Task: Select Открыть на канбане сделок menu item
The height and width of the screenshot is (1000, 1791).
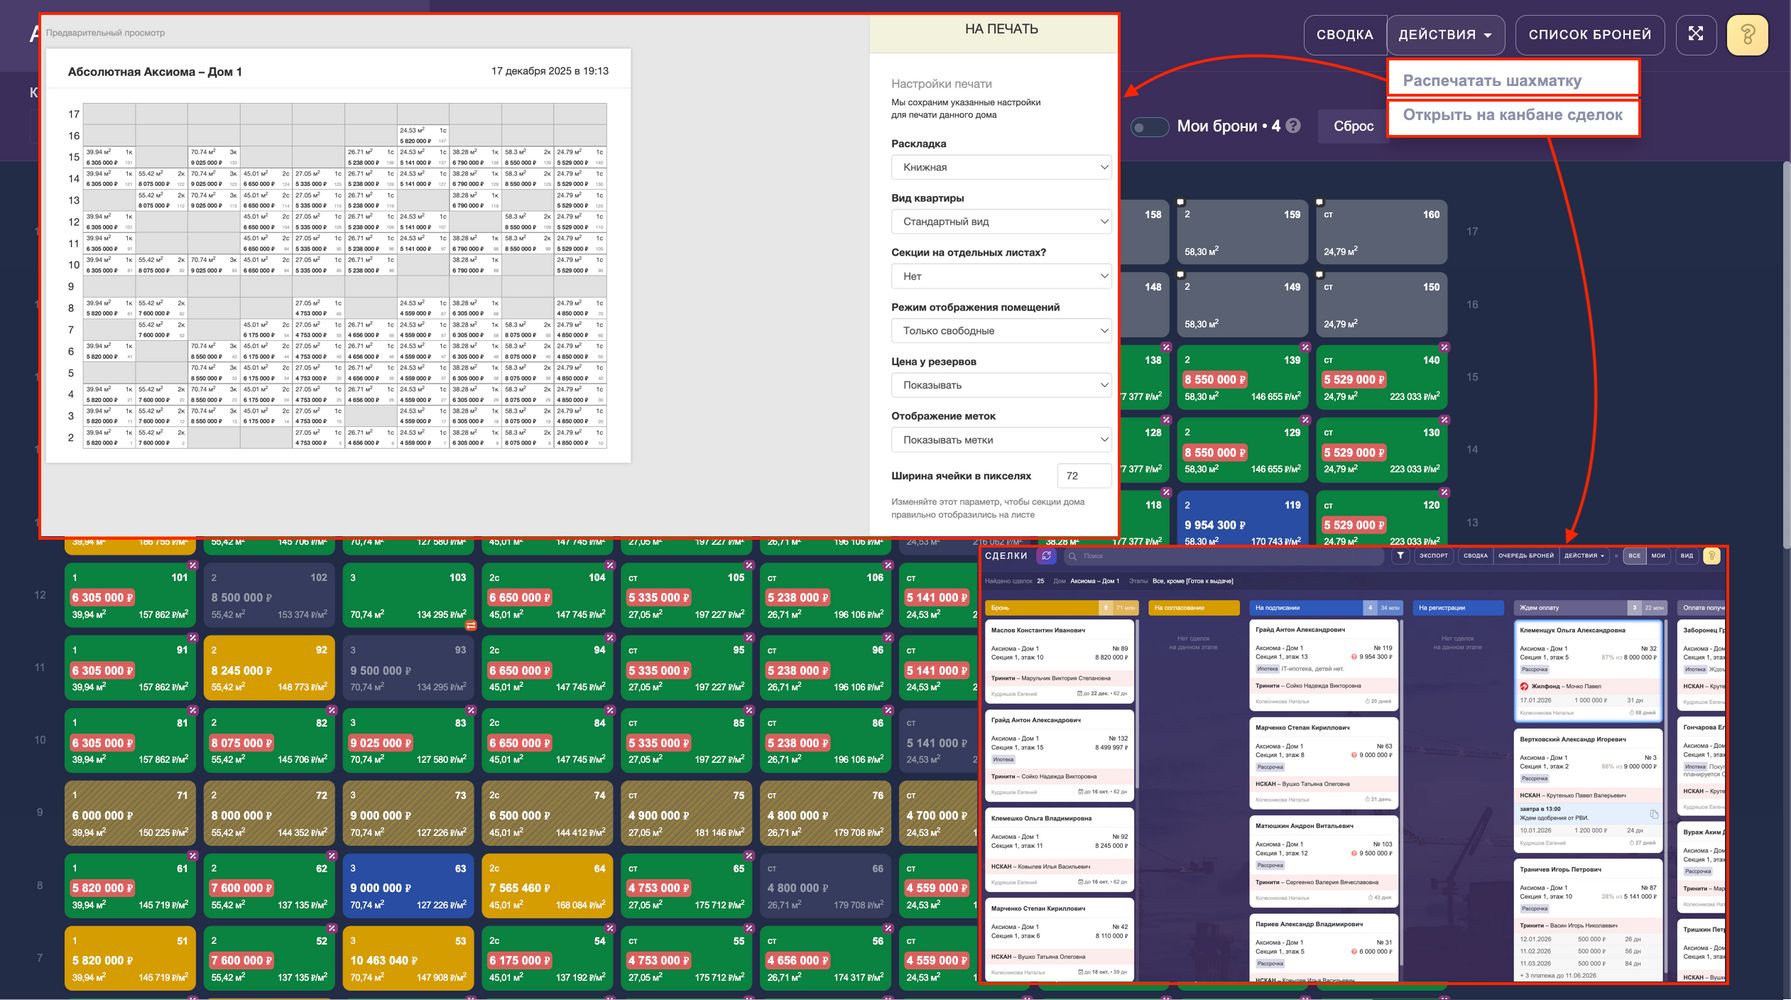Action: (1512, 115)
